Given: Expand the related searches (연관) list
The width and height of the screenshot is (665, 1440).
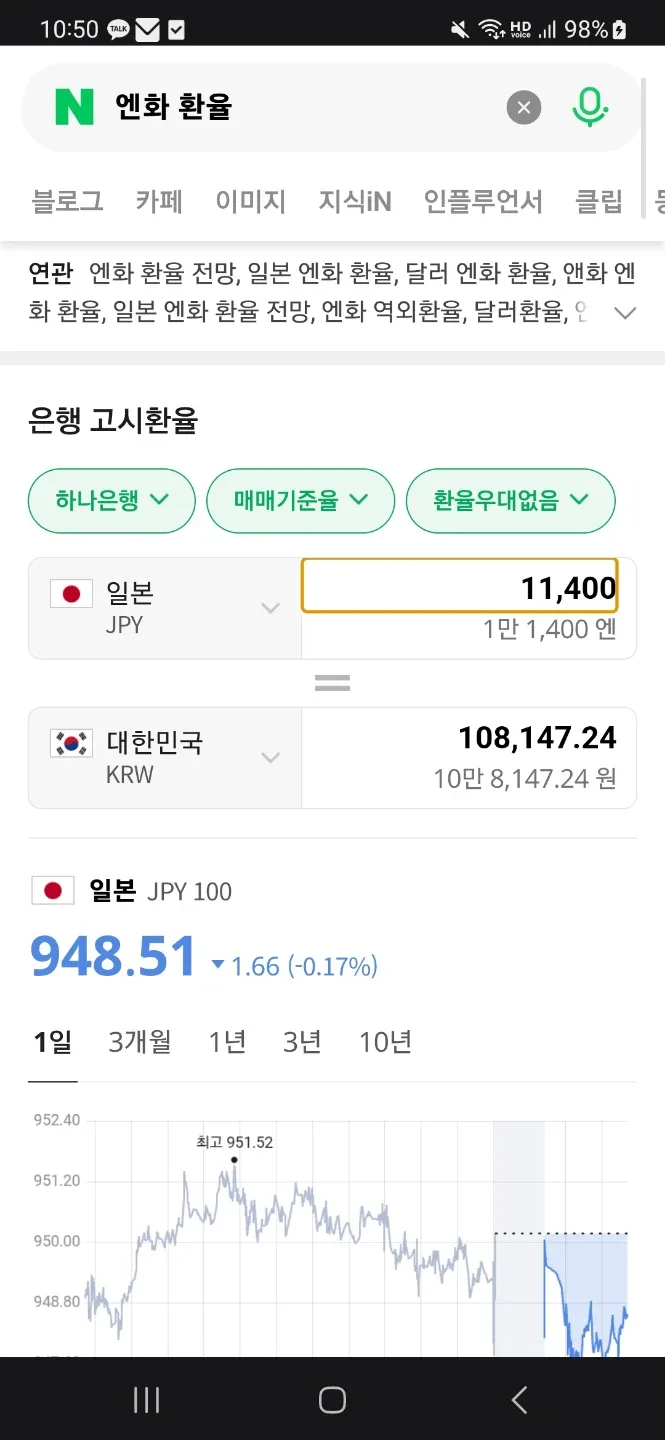Looking at the screenshot, I should click(x=625, y=313).
